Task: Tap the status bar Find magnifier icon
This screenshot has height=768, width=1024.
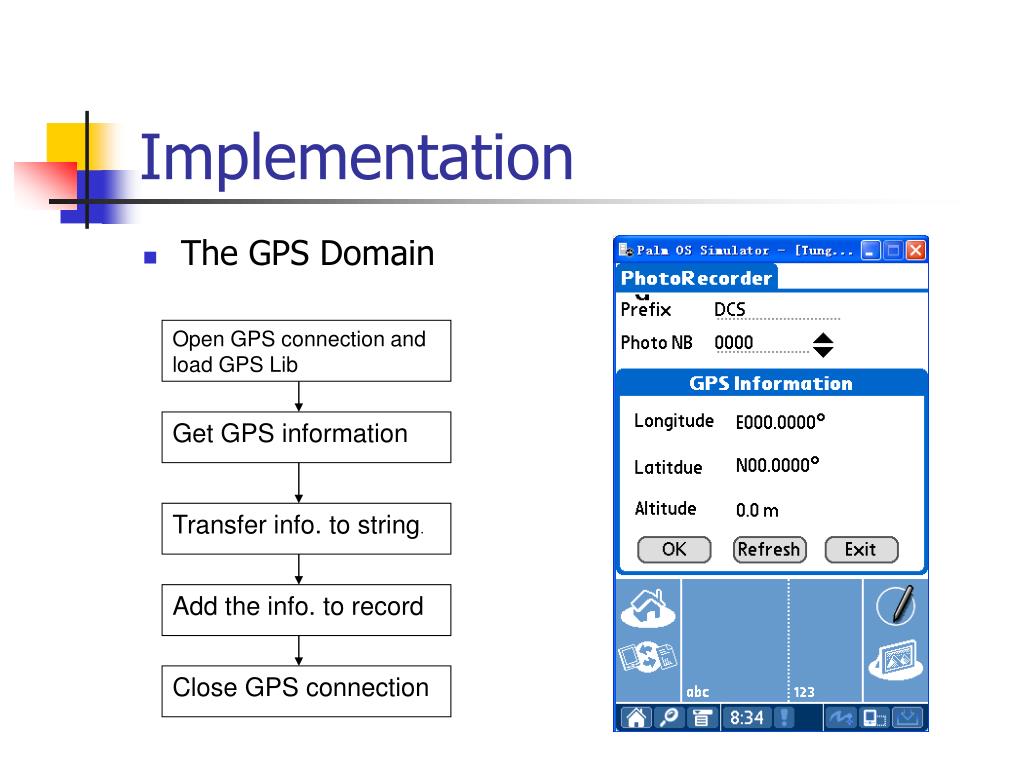Action: pos(669,718)
